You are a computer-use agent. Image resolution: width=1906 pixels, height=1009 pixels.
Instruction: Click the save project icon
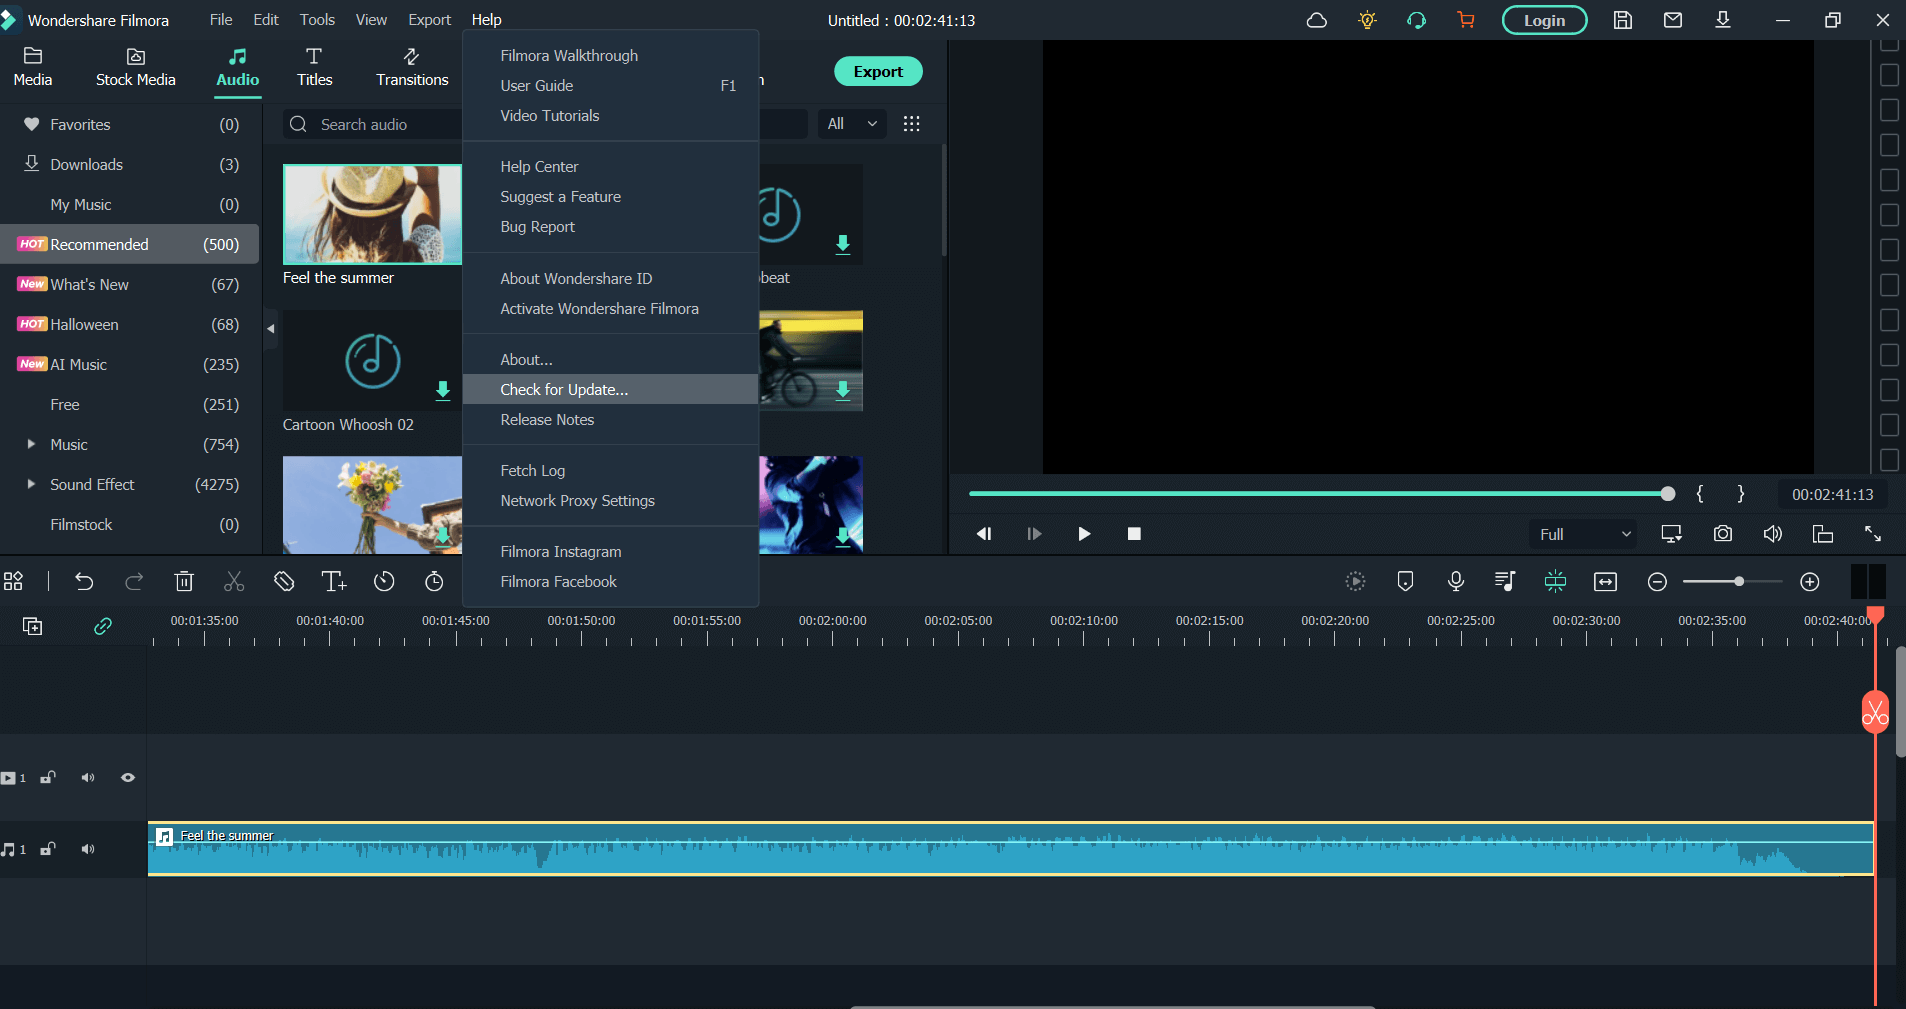[1623, 20]
